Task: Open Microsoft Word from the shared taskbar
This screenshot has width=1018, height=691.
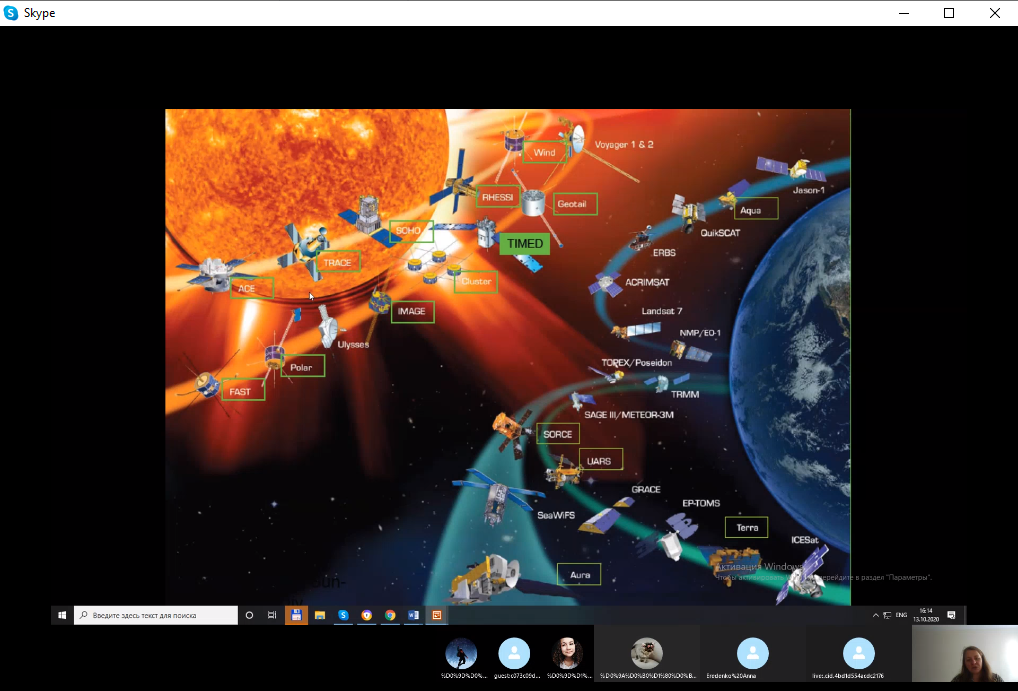Action: (x=414, y=615)
